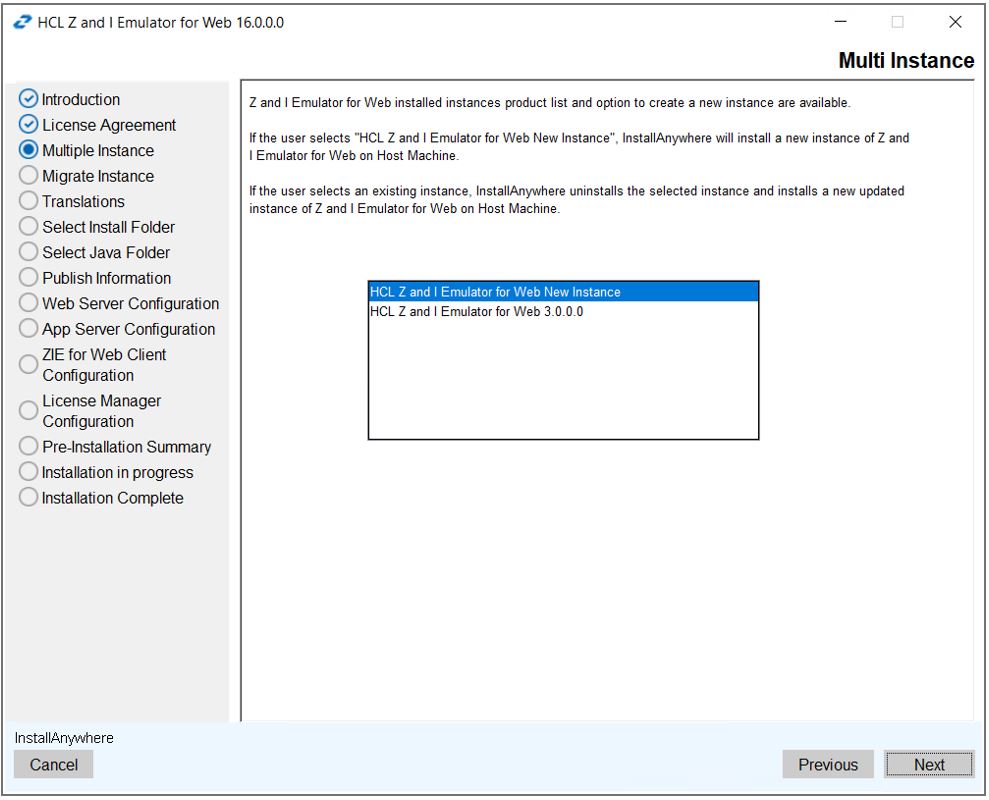989x800 pixels.
Task: Click the Select Install Folder step circle
Action: point(28,226)
